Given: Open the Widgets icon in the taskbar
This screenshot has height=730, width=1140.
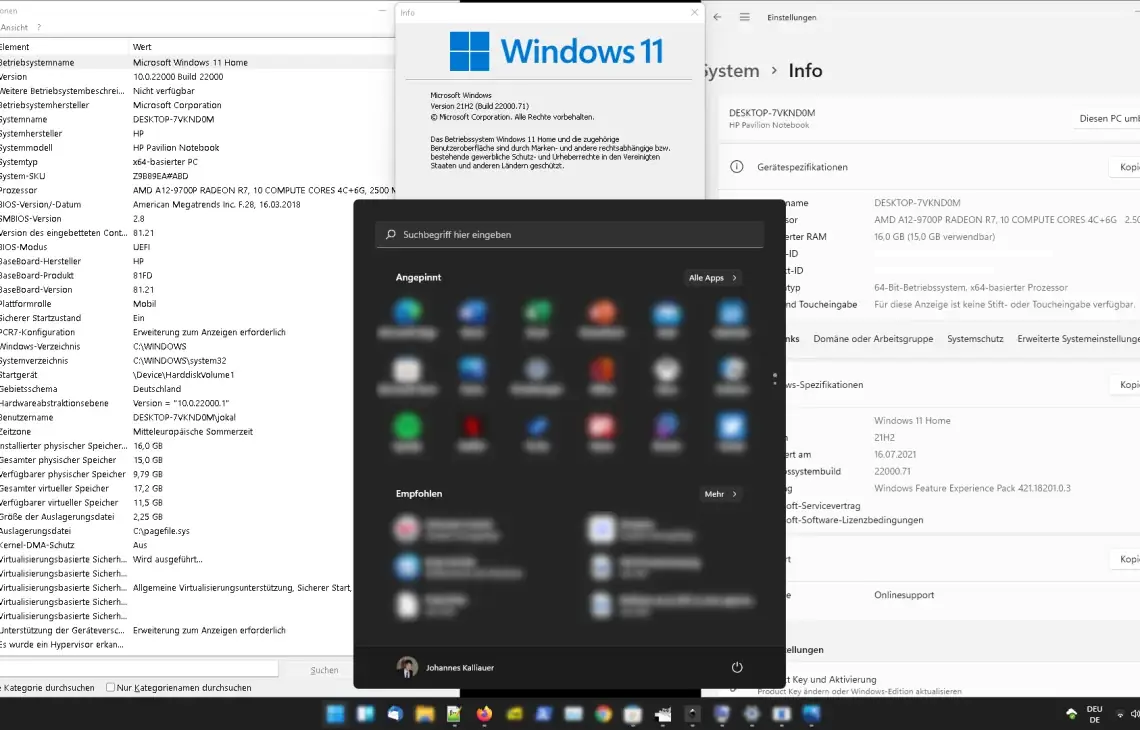Looking at the screenshot, I should [x=365, y=714].
